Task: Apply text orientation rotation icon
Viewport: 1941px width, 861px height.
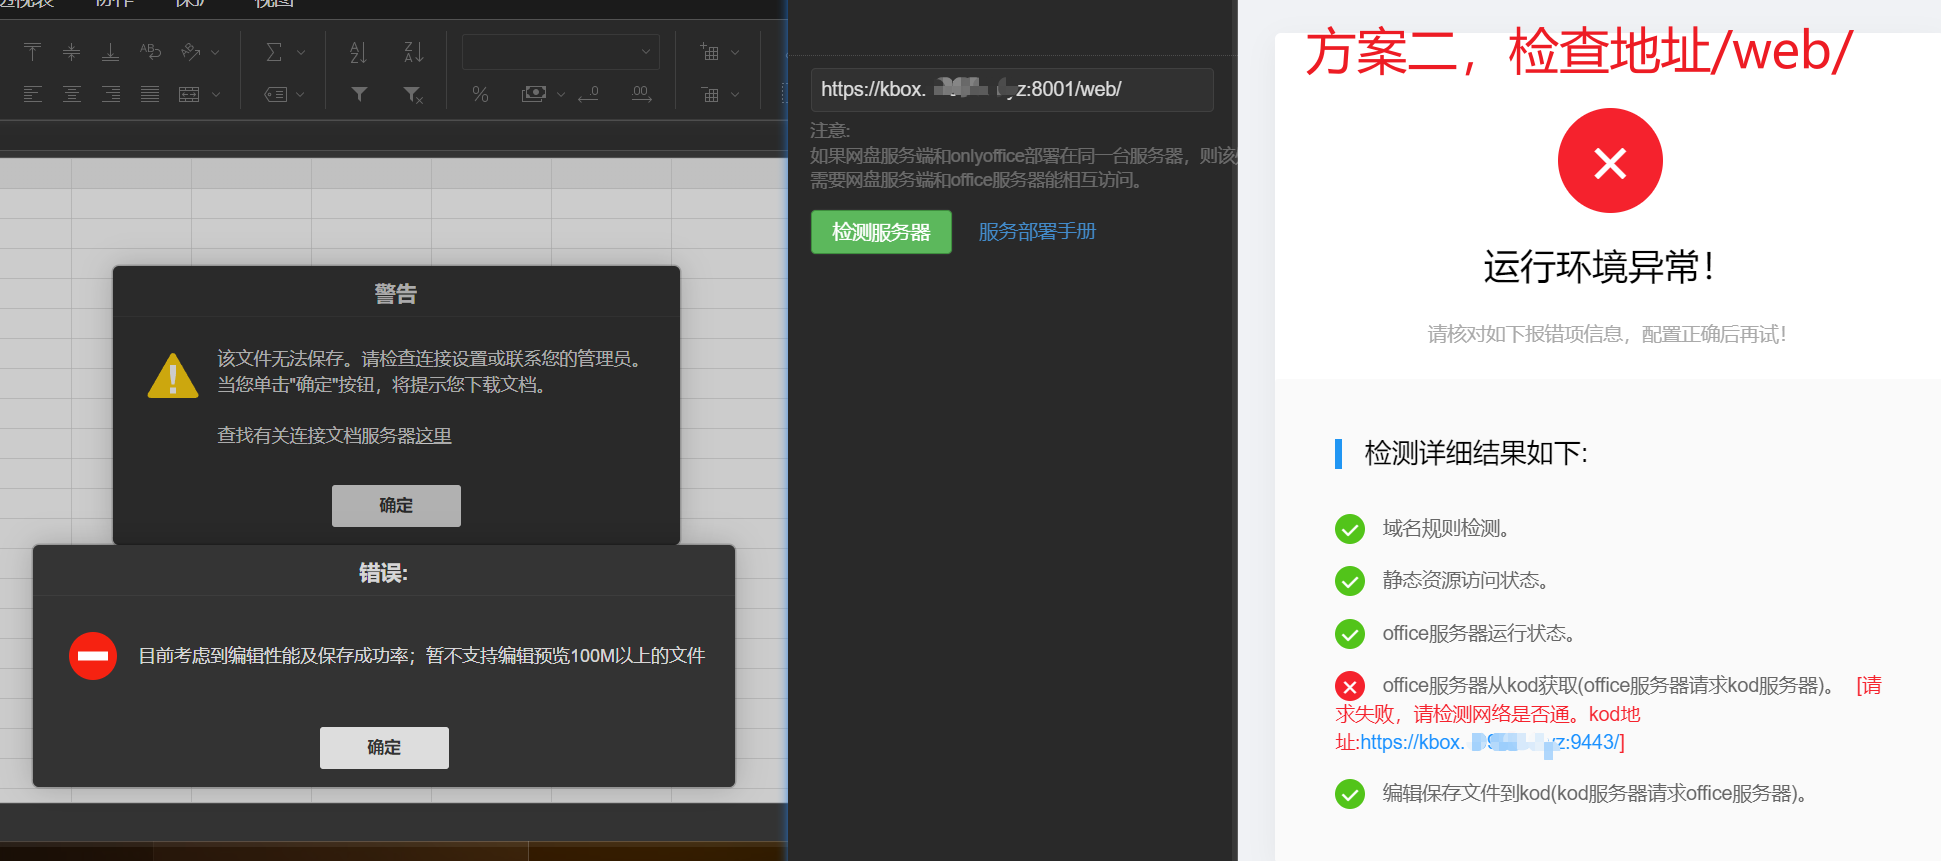Action: click(x=190, y=51)
